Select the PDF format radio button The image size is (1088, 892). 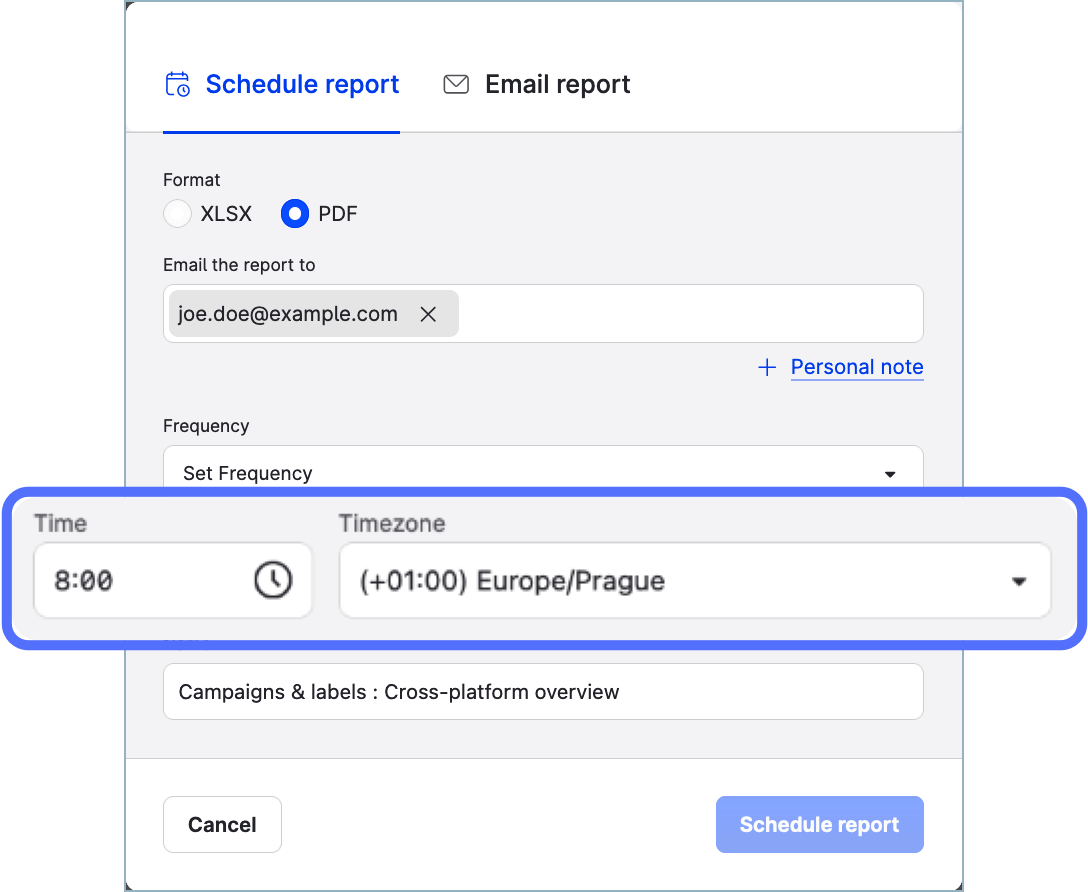tap(295, 213)
